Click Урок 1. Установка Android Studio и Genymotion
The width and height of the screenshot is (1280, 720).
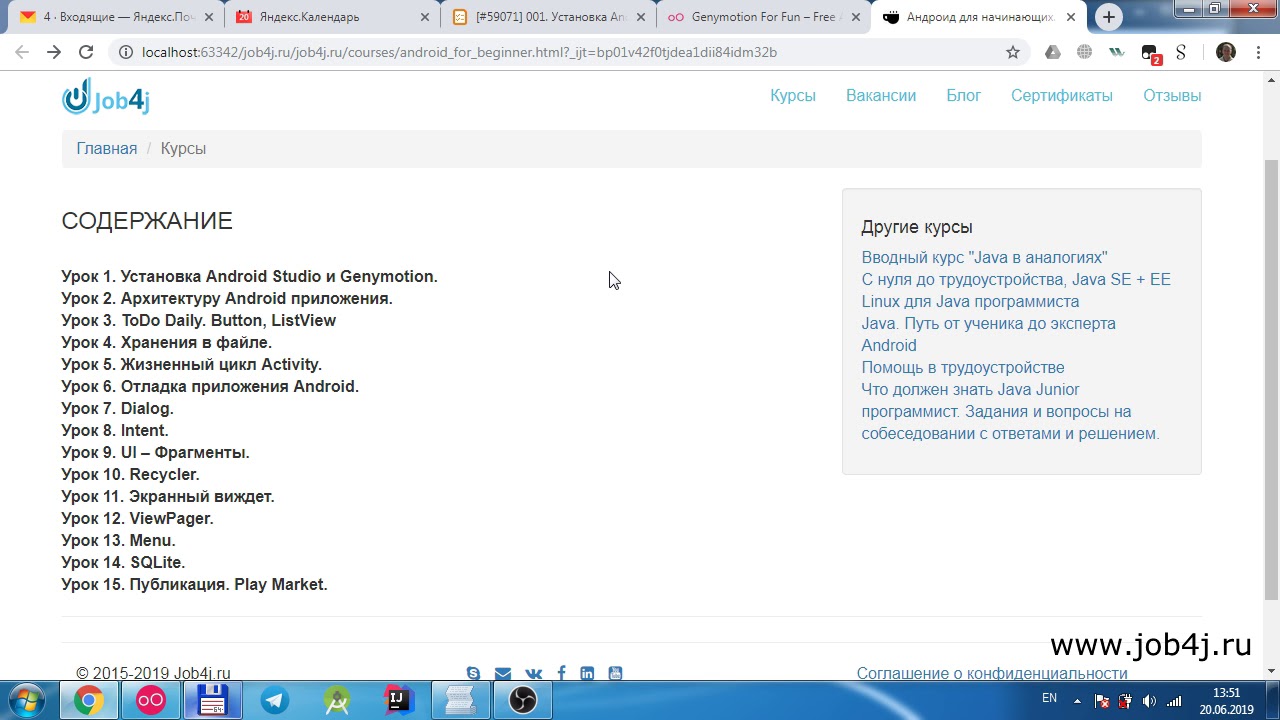pos(250,276)
